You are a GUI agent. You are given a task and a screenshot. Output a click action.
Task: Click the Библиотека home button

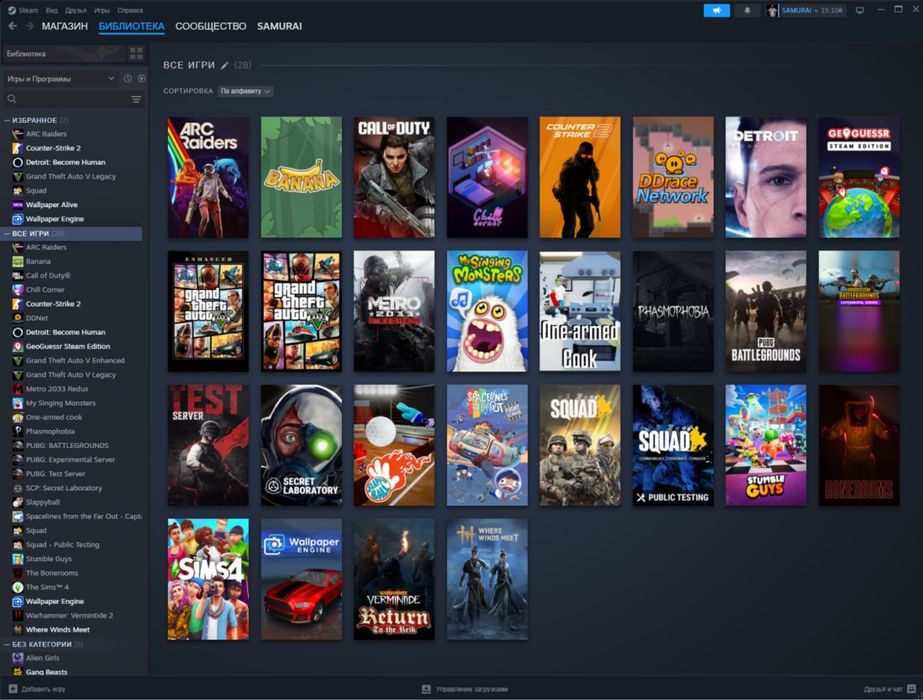point(64,54)
